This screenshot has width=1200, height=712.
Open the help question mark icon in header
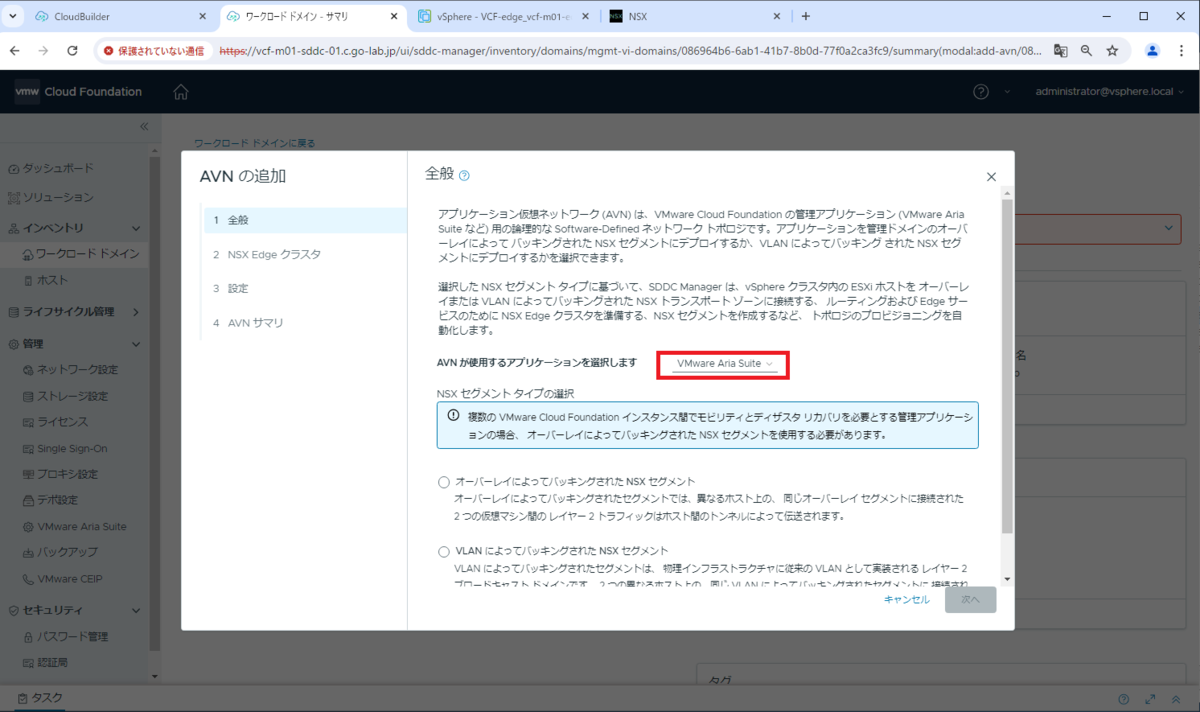point(981,92)
